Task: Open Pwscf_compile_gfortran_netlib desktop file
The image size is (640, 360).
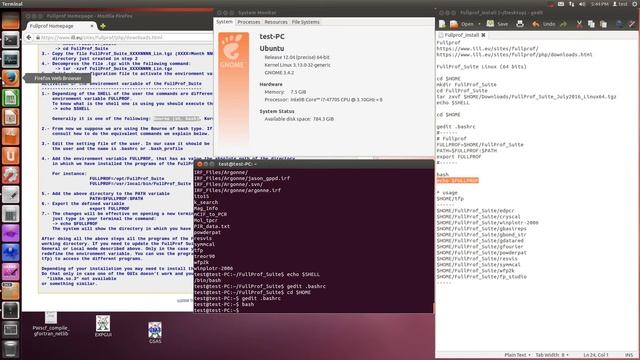Action: coord(51,324)
